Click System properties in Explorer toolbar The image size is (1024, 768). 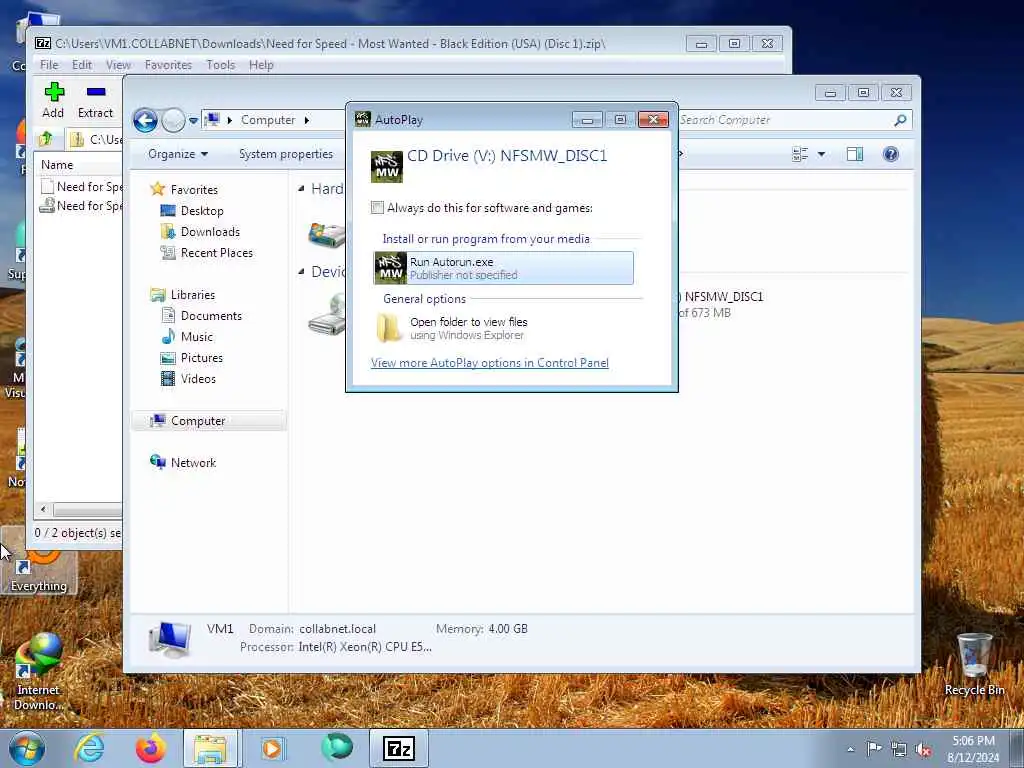point(286,154)
